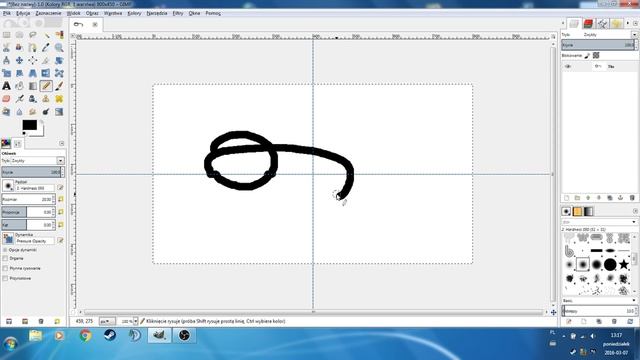Select the Perspective tool
The width and height of the screenshot is (640, 360).
tap(33, 73)
